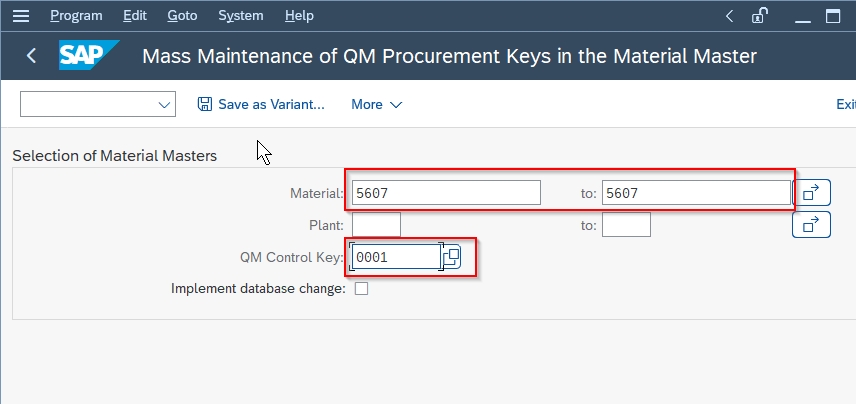Click Save as Variant button
856x404 pixels.
tap(261, 104)
